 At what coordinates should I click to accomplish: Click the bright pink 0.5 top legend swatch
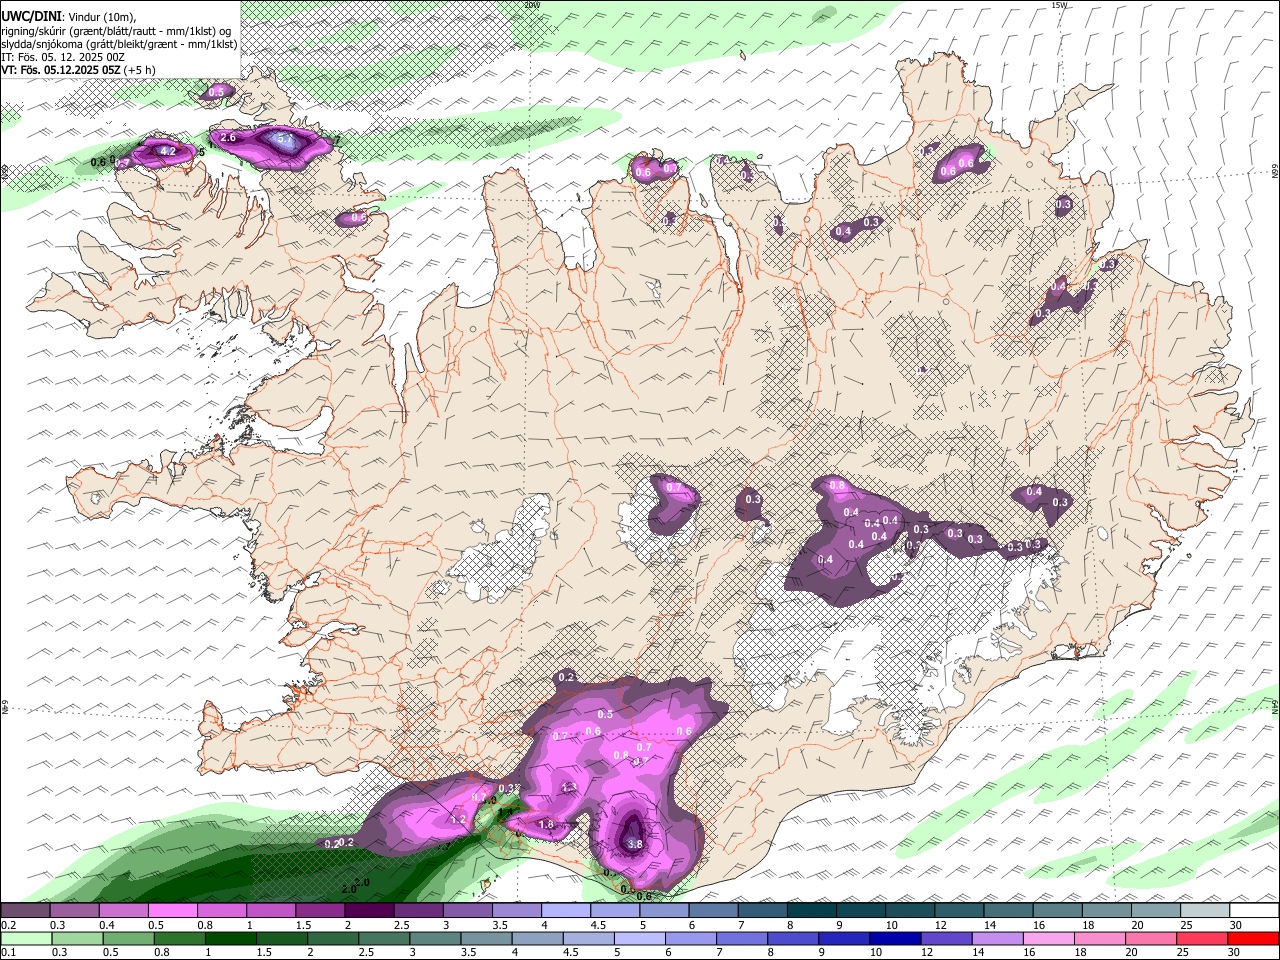coord(172,911)
